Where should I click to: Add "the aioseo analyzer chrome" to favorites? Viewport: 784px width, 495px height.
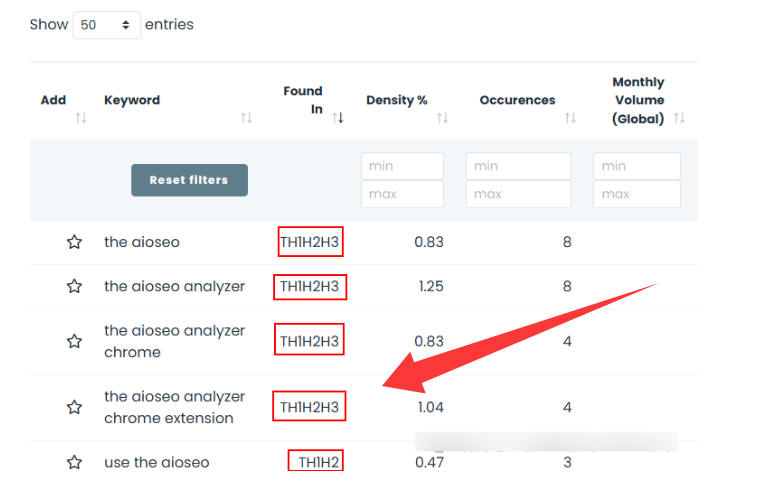[74, 341]
